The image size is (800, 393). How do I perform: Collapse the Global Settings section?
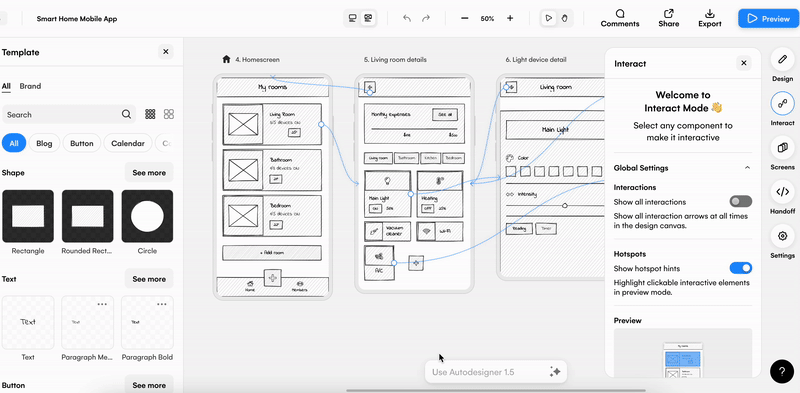(747, 168)
